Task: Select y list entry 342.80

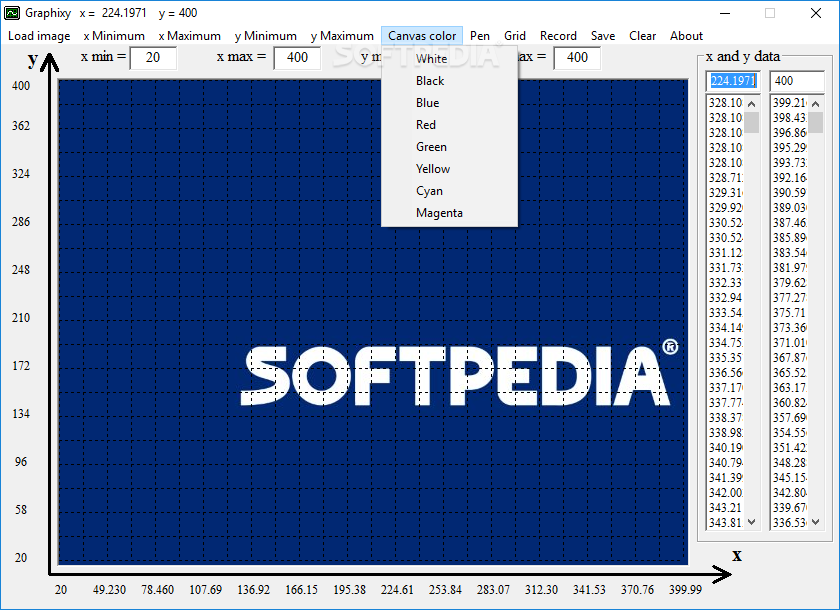Action: click(x=790, y=493)
